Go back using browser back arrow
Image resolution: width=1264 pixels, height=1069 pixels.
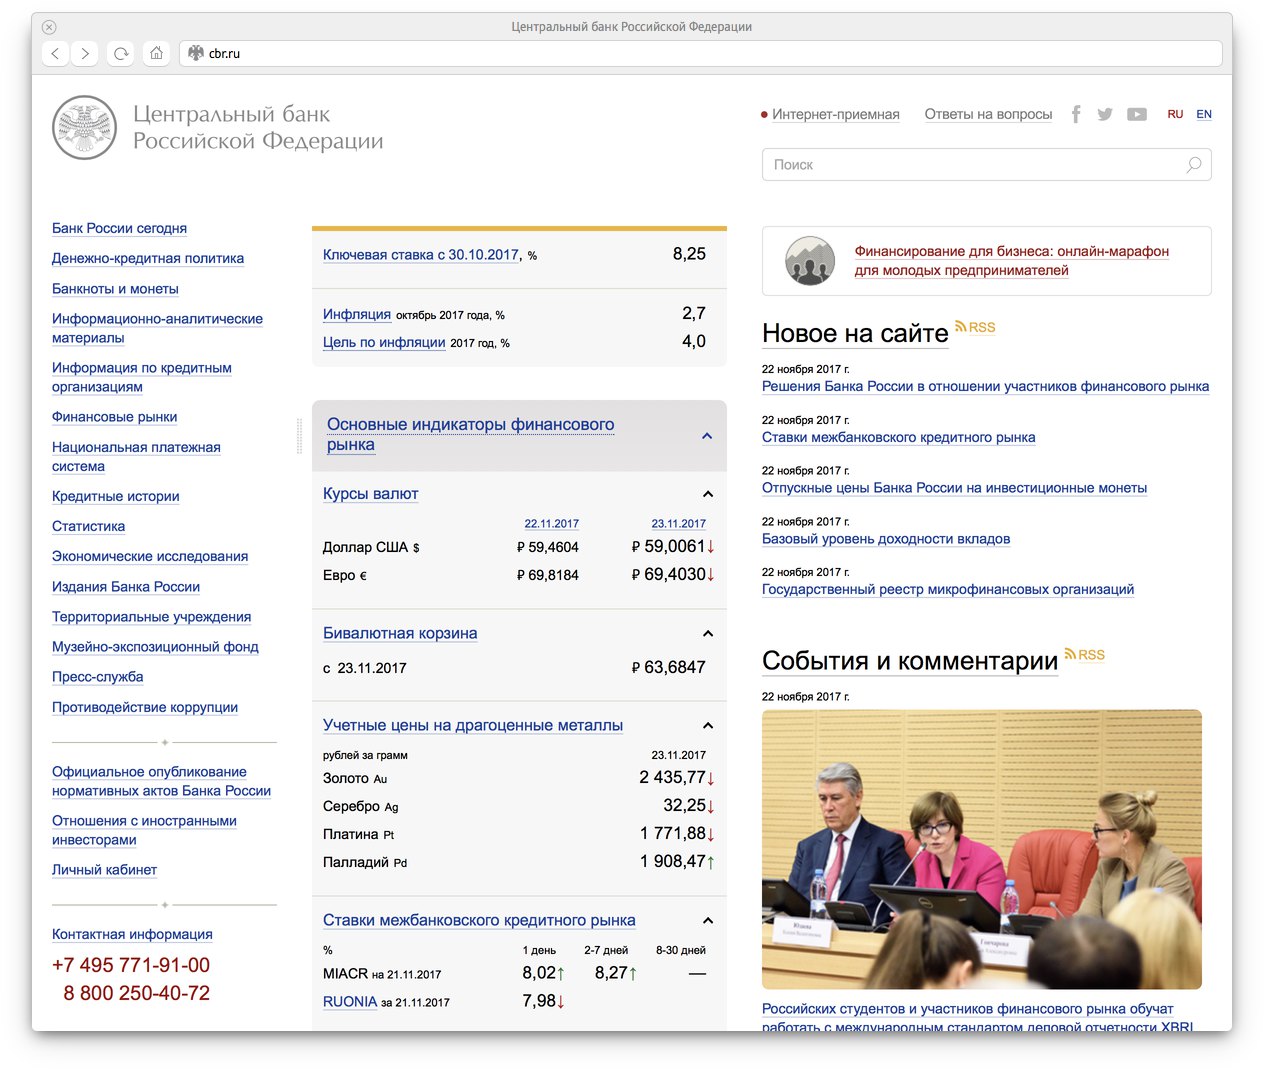[56, 54]
